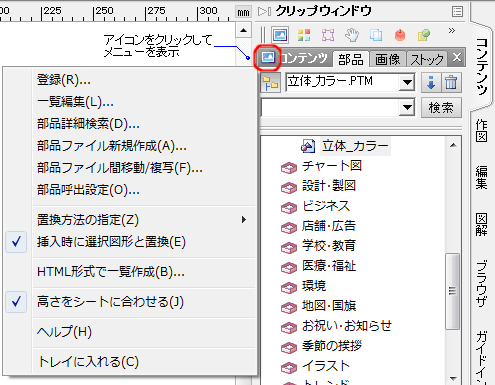This screenshot has height=385, width=495.
Task: Click the 検索 search button
Action: pyautogui.click(x=441, y=108)
